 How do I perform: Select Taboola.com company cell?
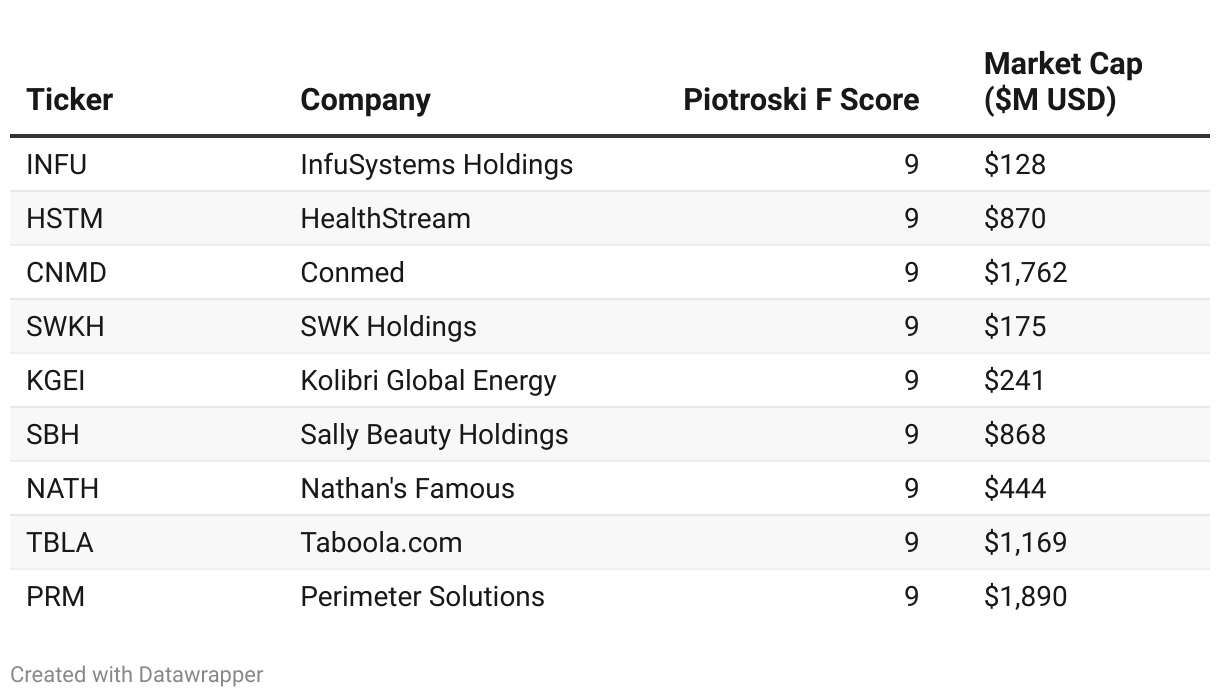click(x=381, y=542)
